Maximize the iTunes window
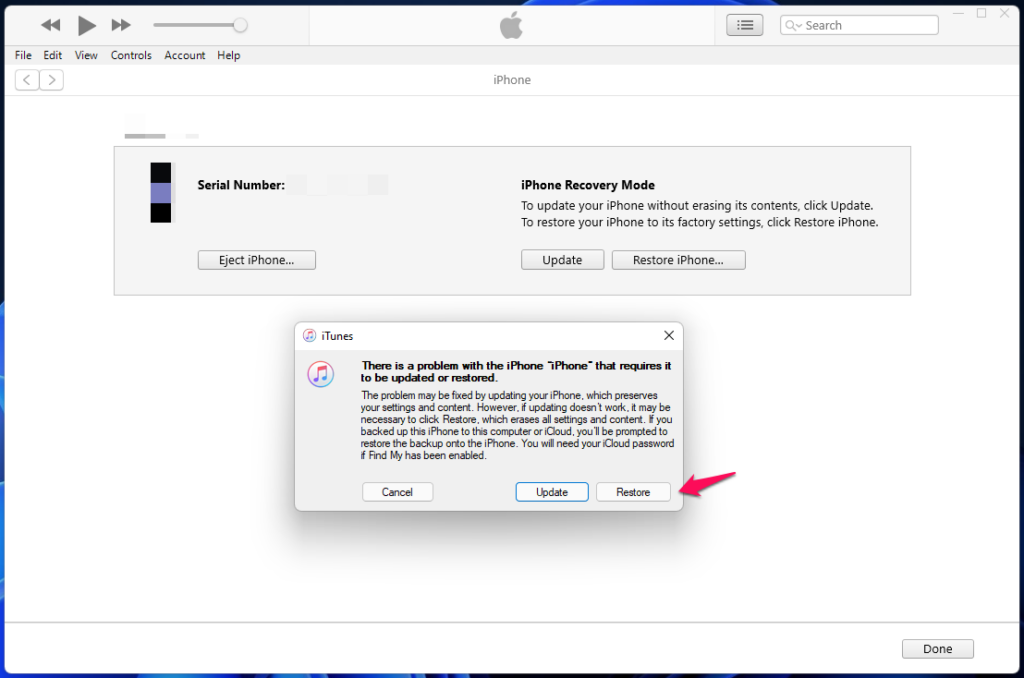The height and width of the screenshot is (678, 1024). pyautogui.click(x=982, y=13)
